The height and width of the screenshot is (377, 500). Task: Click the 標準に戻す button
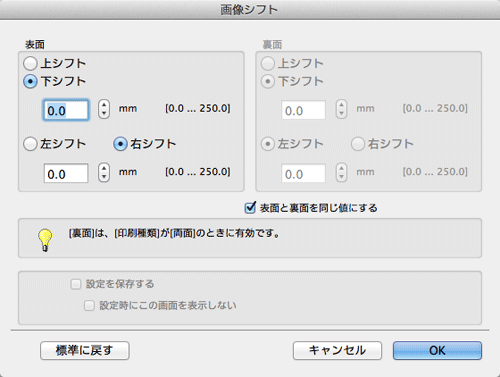(x=85, y=350)
